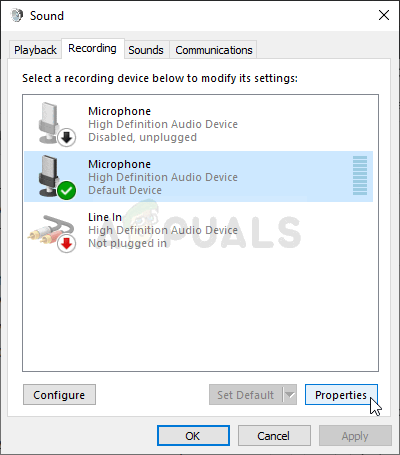Switch to the Playback tab
The height and width of the screenshot is (455, 400).
35,50
